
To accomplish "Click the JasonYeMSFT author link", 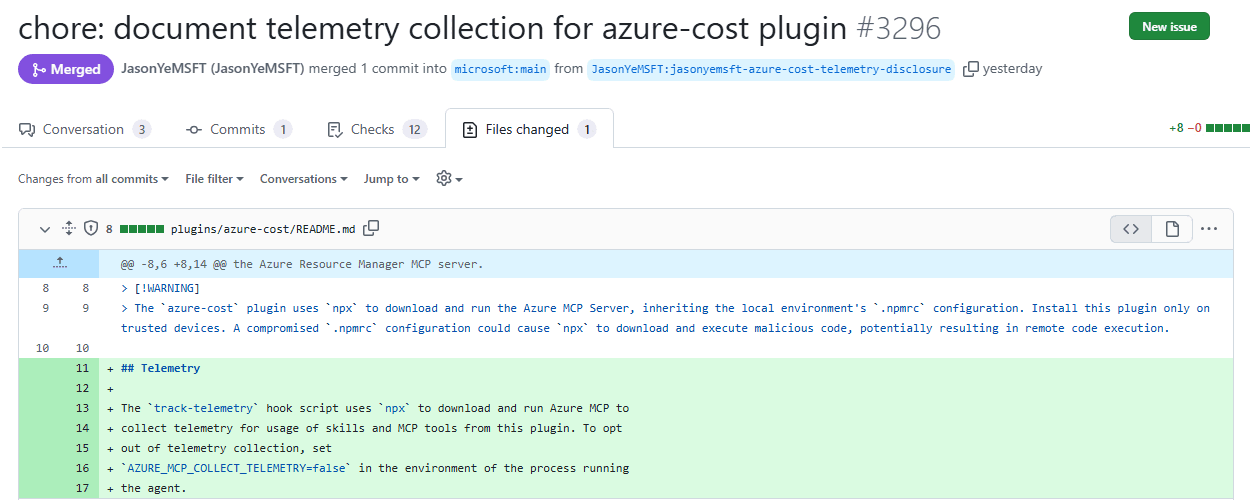I will (212, 69).
